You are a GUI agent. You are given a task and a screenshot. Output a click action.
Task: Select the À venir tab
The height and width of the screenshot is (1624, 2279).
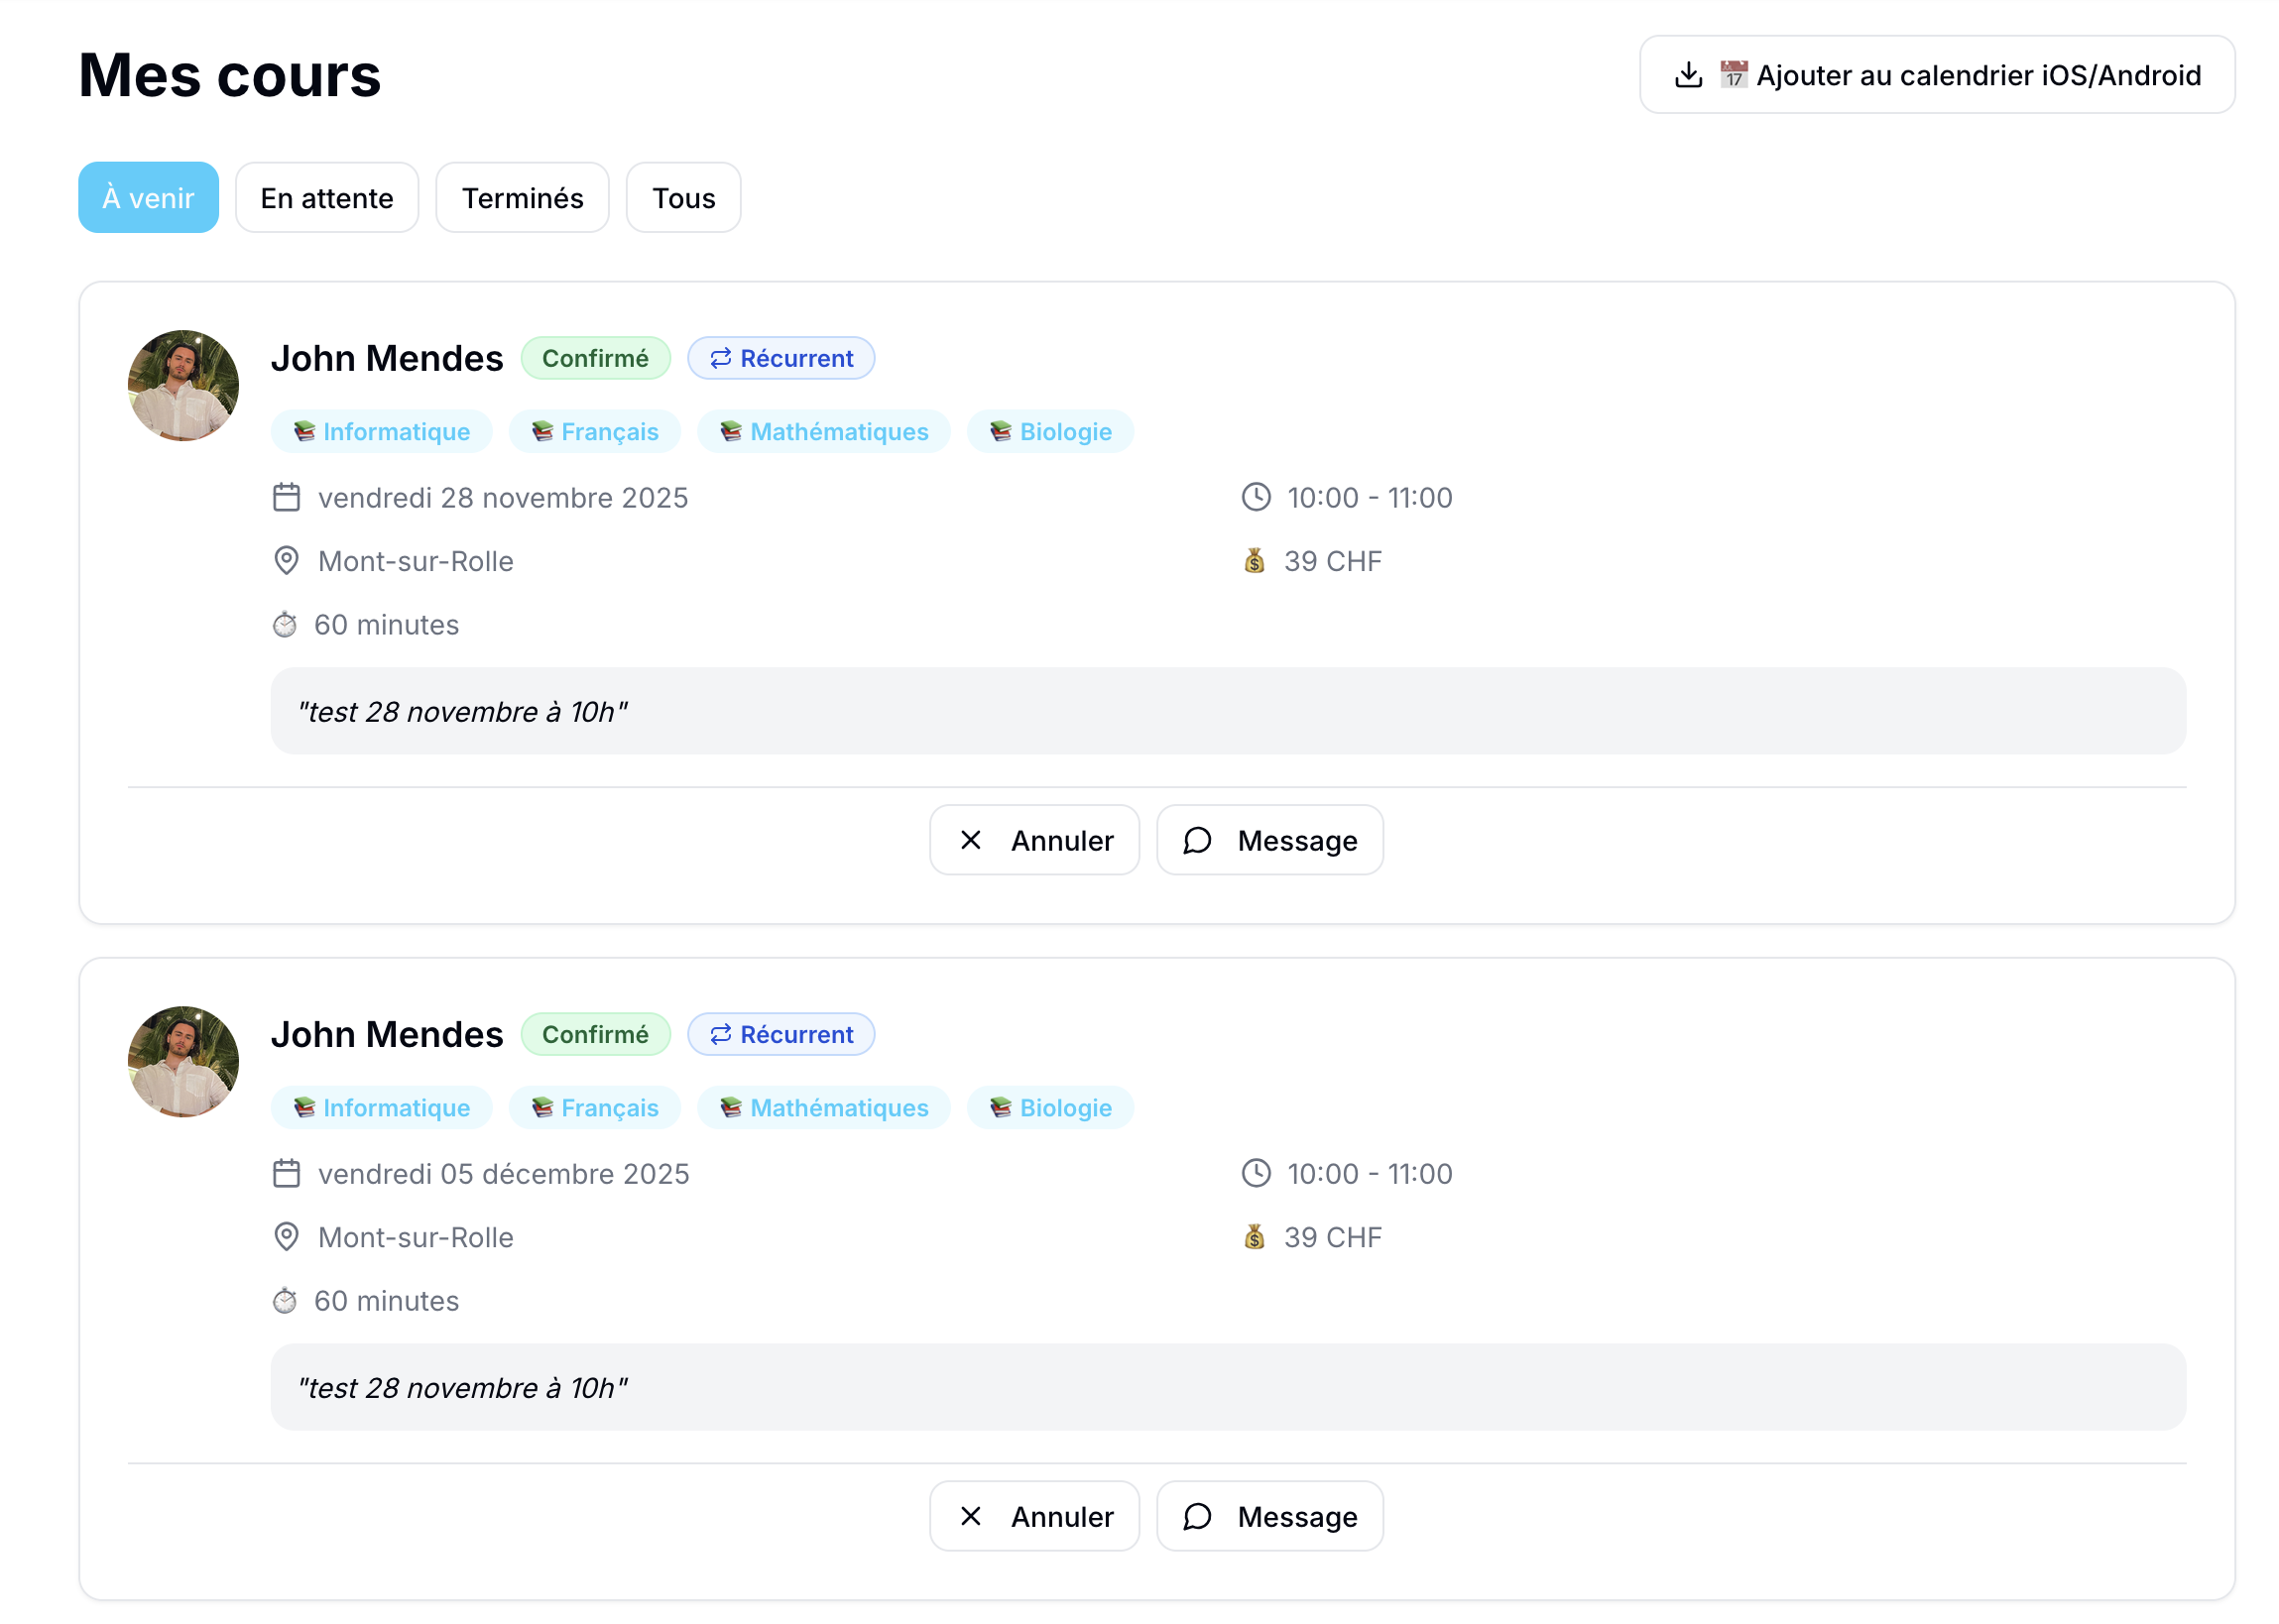(148, 198)
